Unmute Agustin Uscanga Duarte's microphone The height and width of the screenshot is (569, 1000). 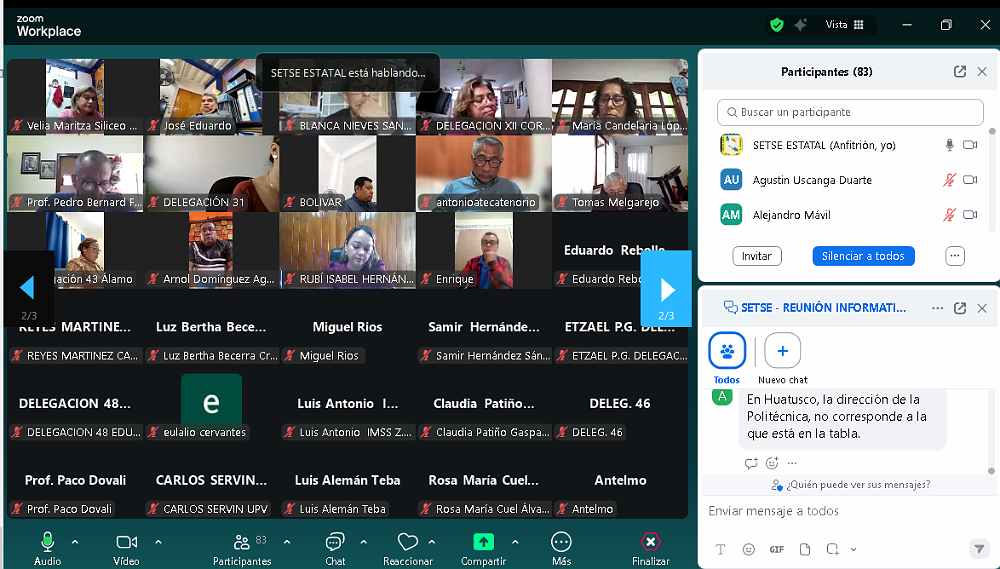(x=949, y=180)
